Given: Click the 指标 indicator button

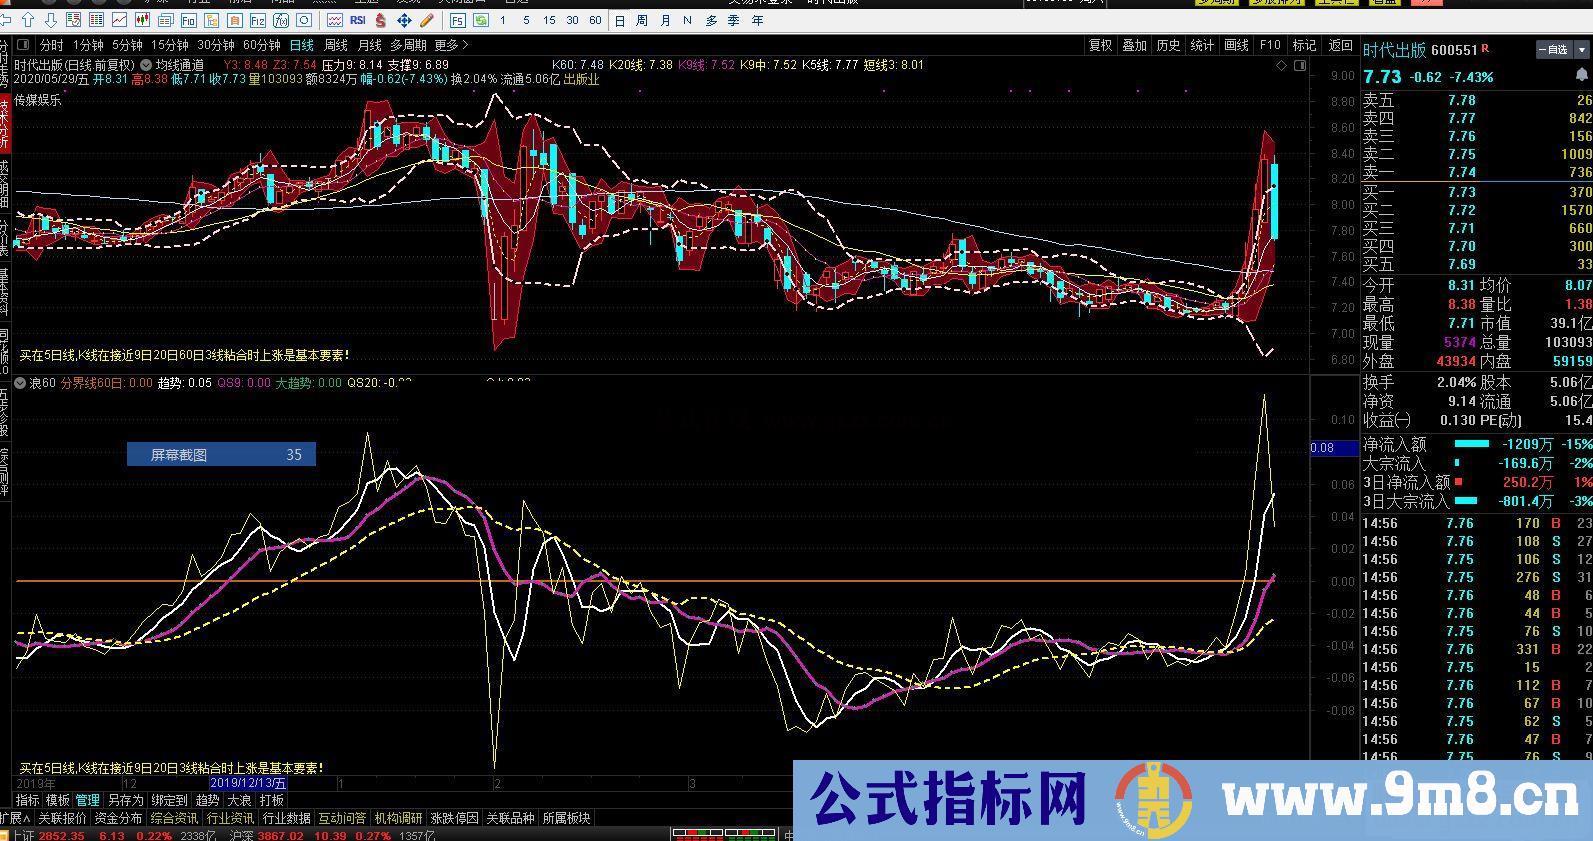Looking at the screenshot, I should (x=27, y=800).
